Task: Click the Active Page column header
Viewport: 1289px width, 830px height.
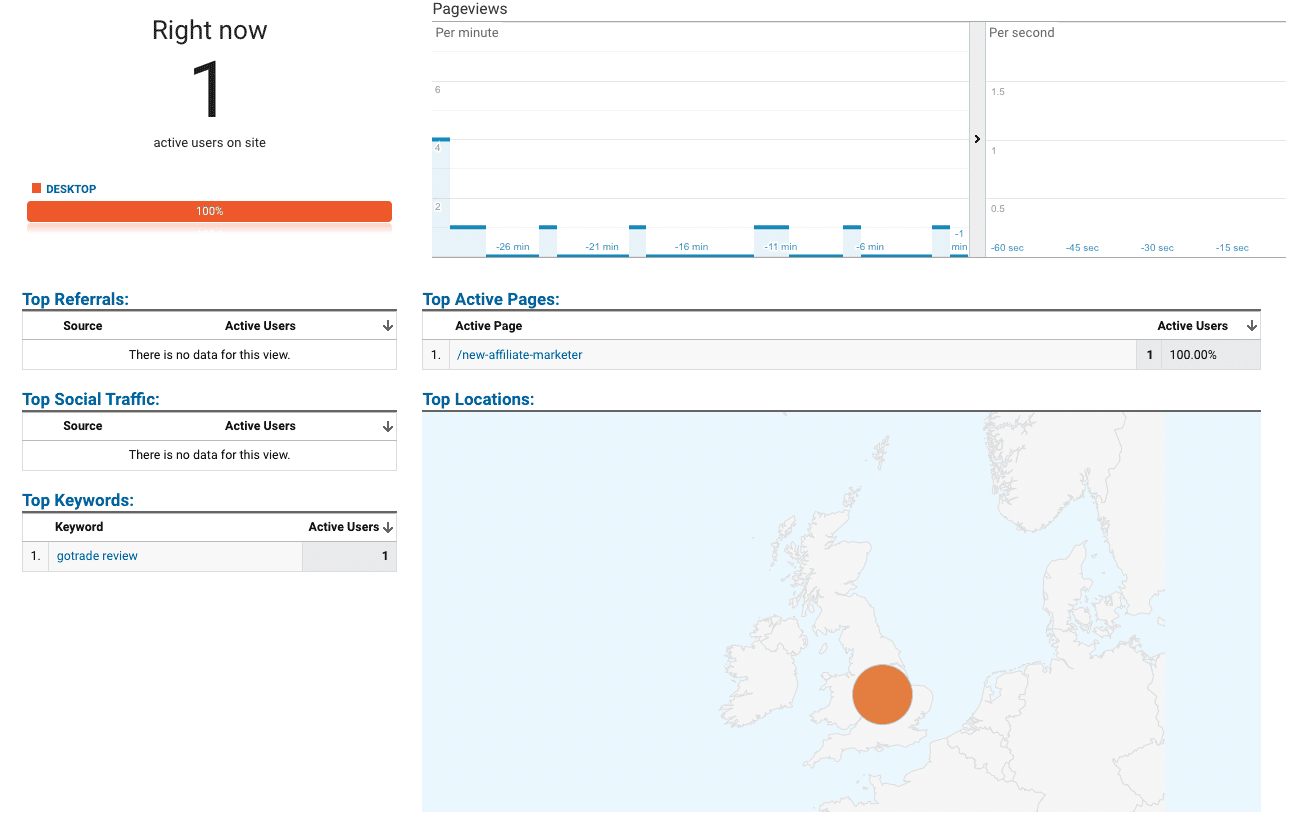Action: [x=489, y=326]
